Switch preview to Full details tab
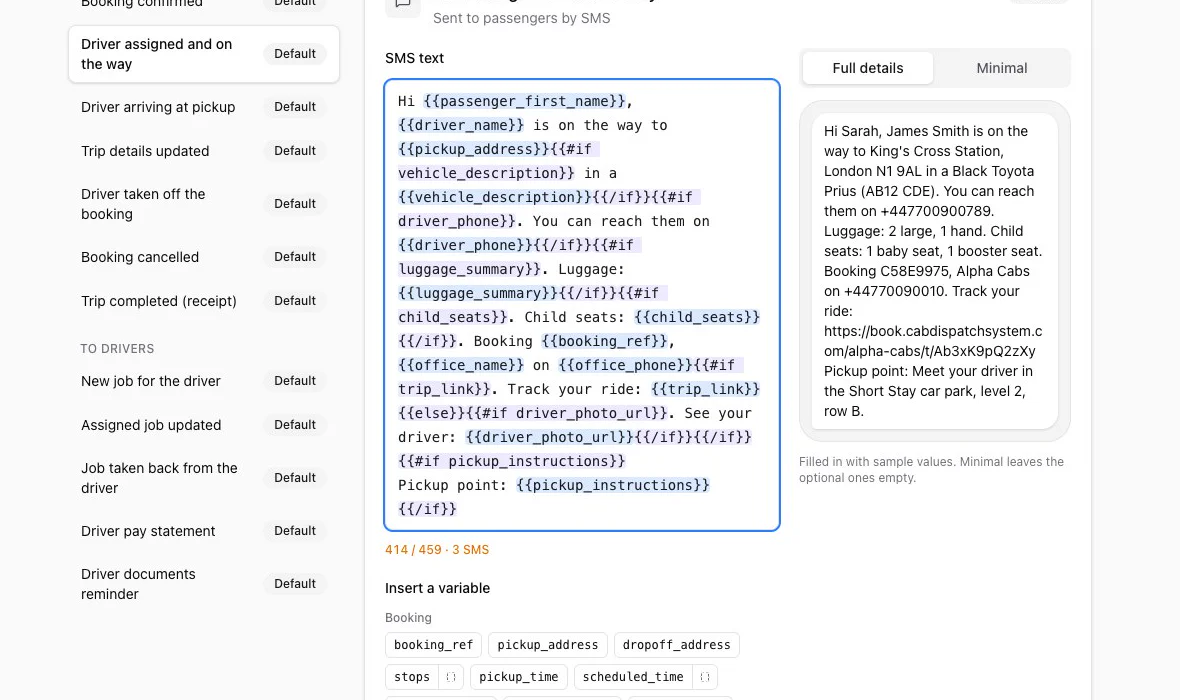The height and width of the screenshot is (700, 1180). click(x=868, y=68)
